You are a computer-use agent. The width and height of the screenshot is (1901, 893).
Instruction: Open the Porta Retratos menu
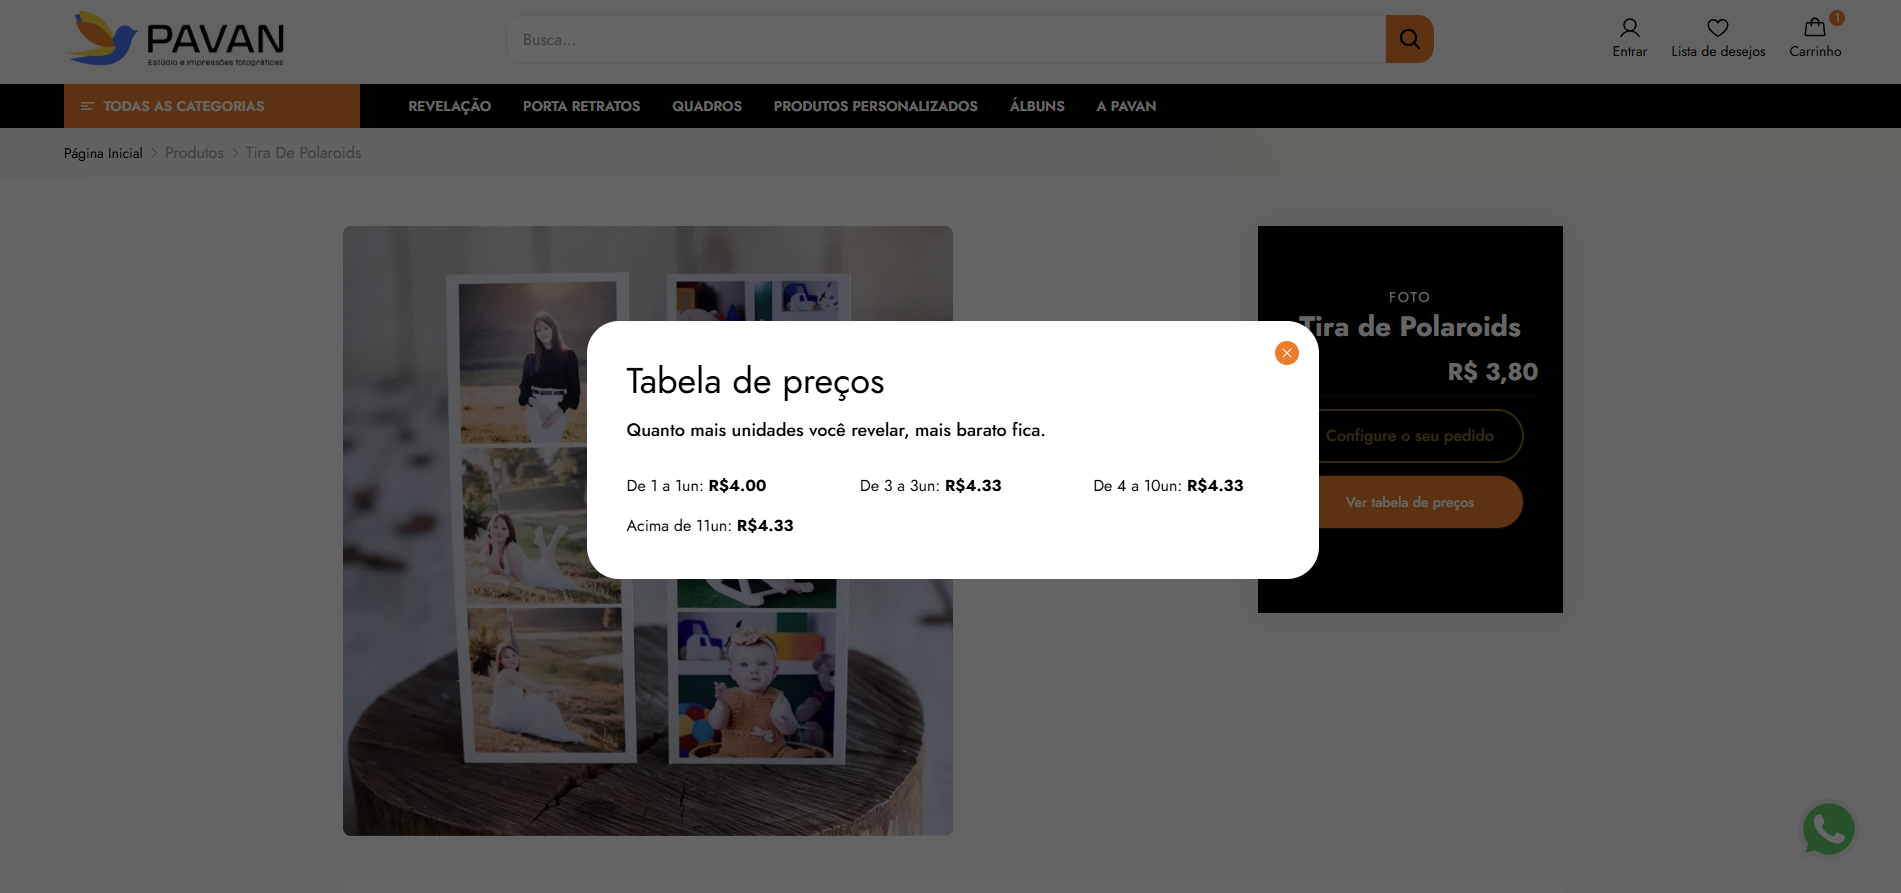coord(581,106)
